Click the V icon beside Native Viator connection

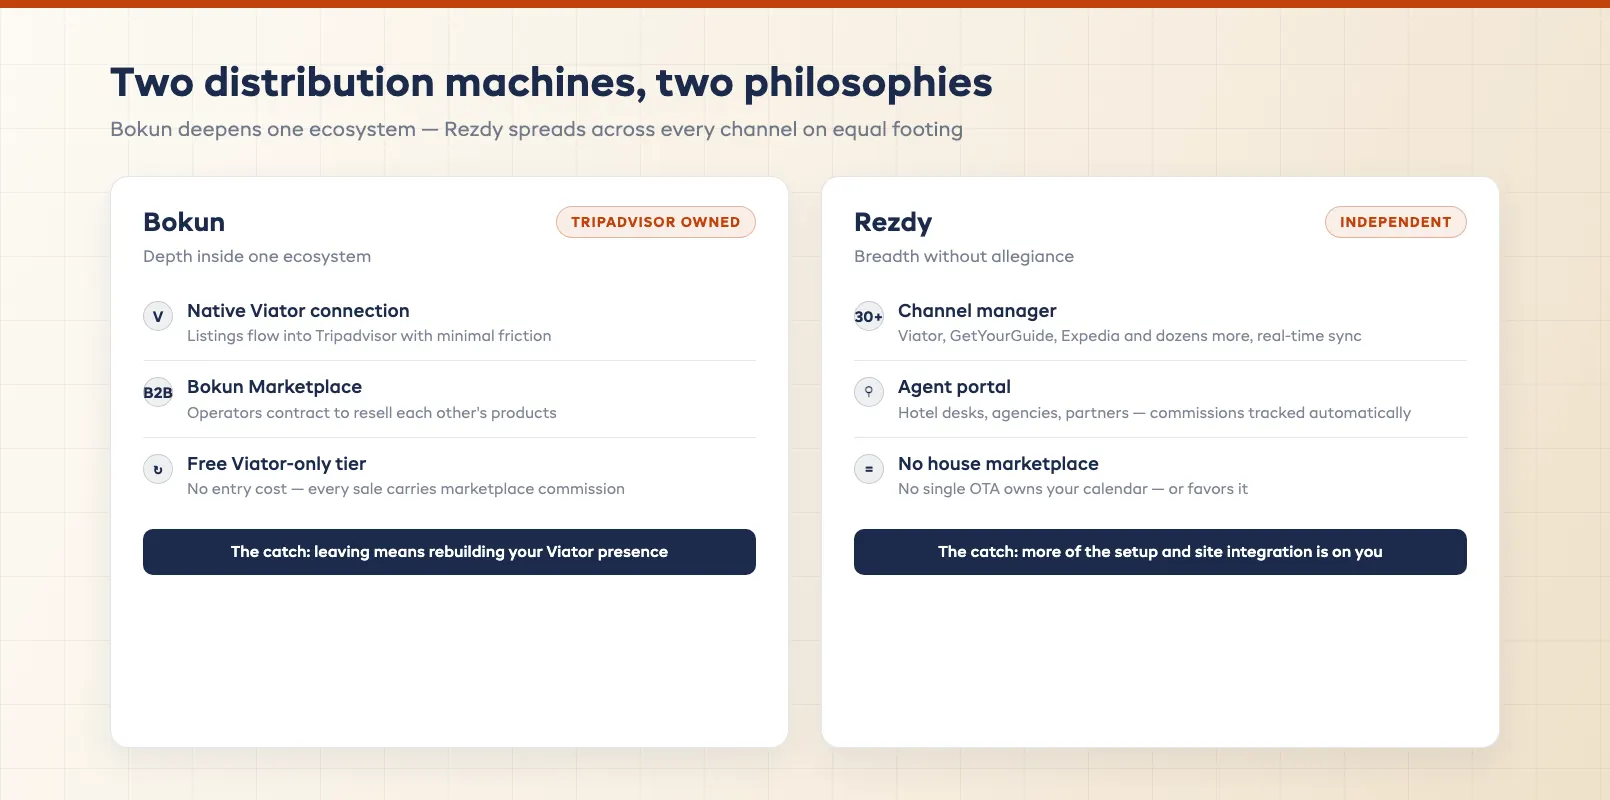coord(158,316)
